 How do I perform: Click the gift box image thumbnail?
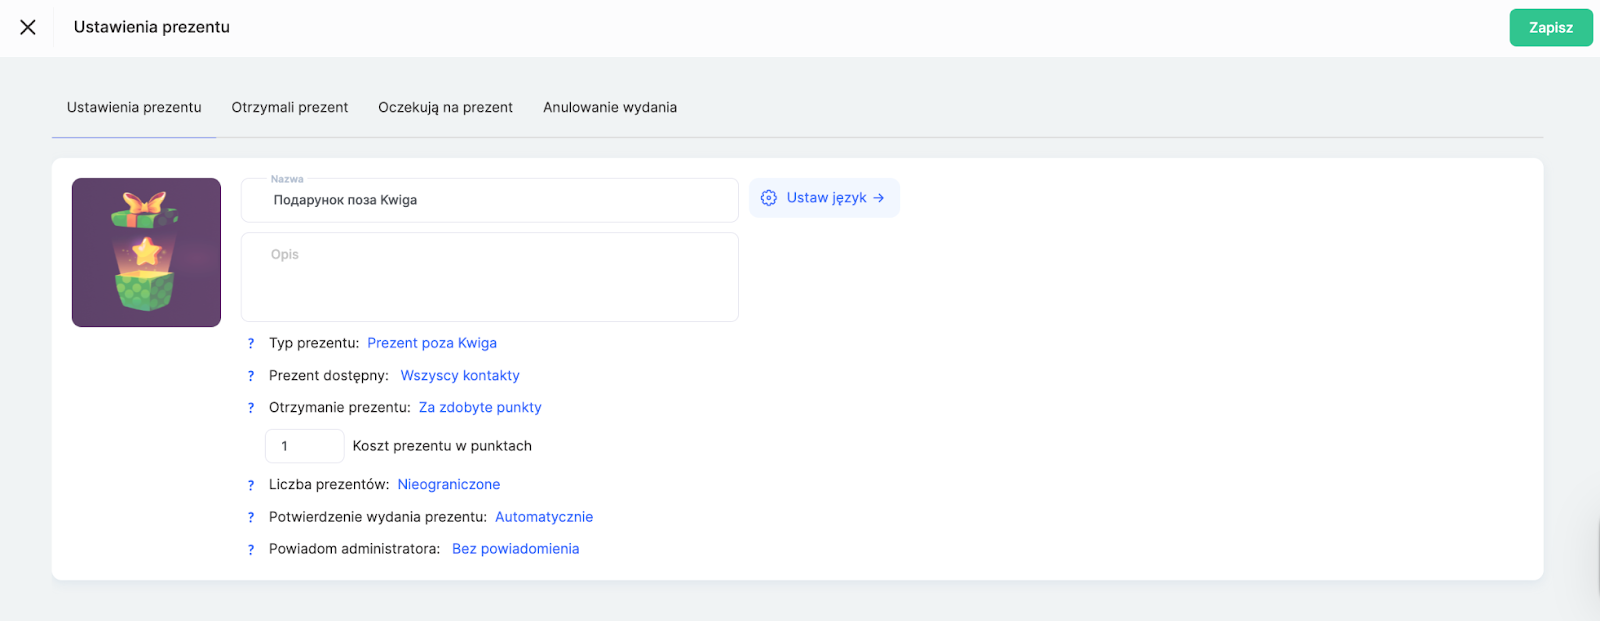click(x=146, y=252)
